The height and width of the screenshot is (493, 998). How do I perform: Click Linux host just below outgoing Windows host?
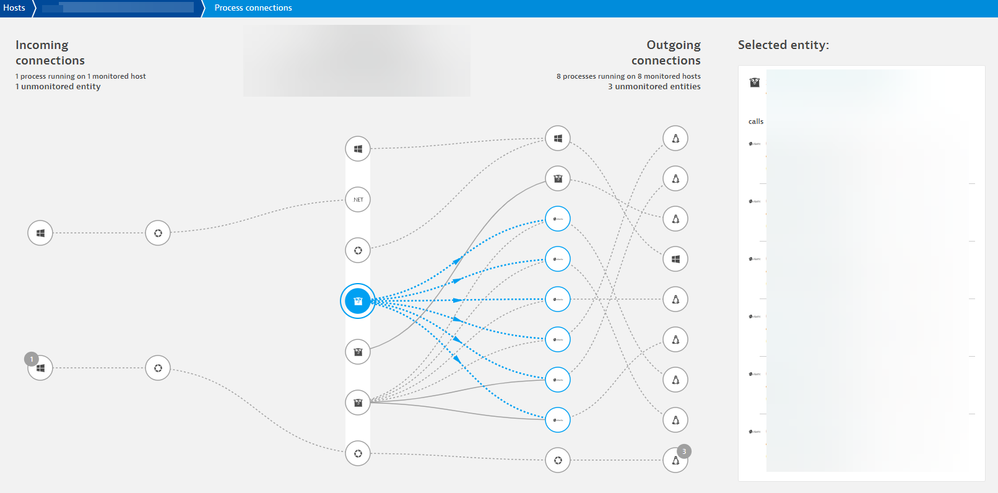tap(675, 299)
